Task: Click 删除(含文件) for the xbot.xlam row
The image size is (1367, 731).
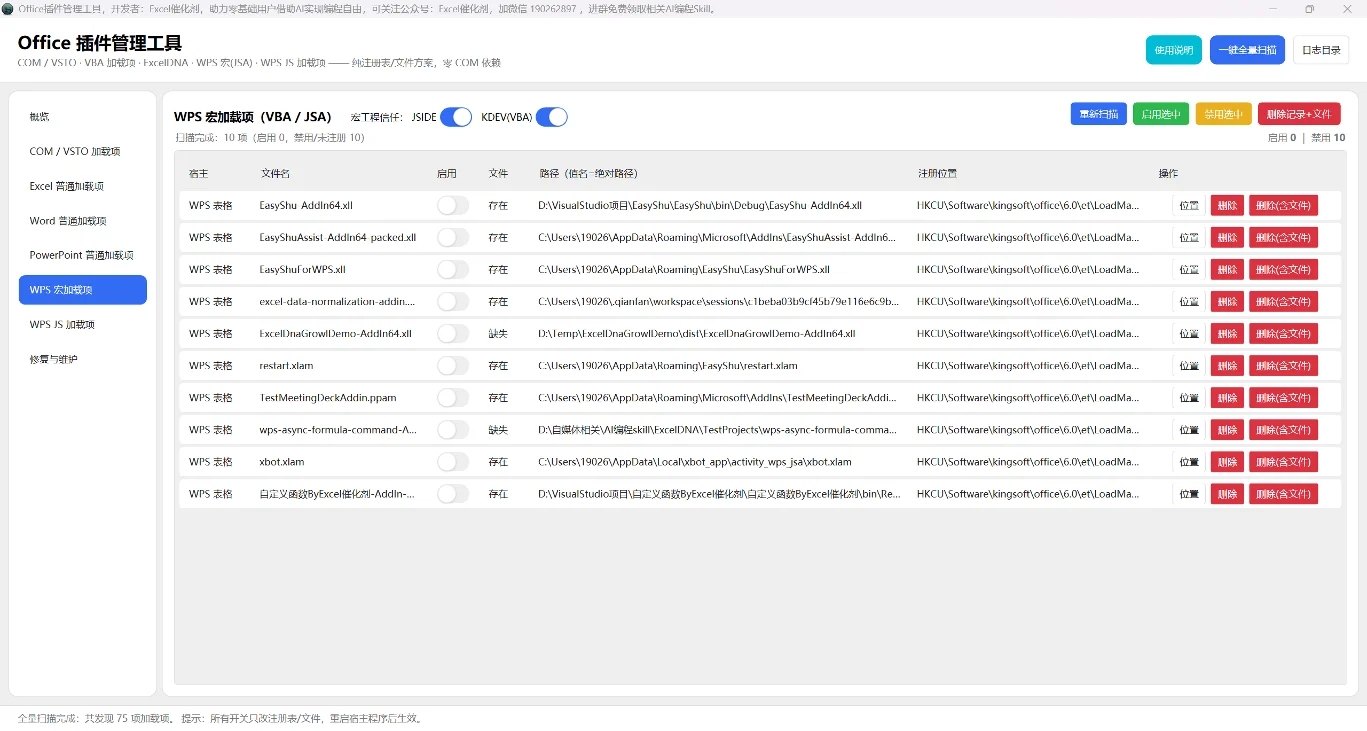Action: tap(1283, 461)
